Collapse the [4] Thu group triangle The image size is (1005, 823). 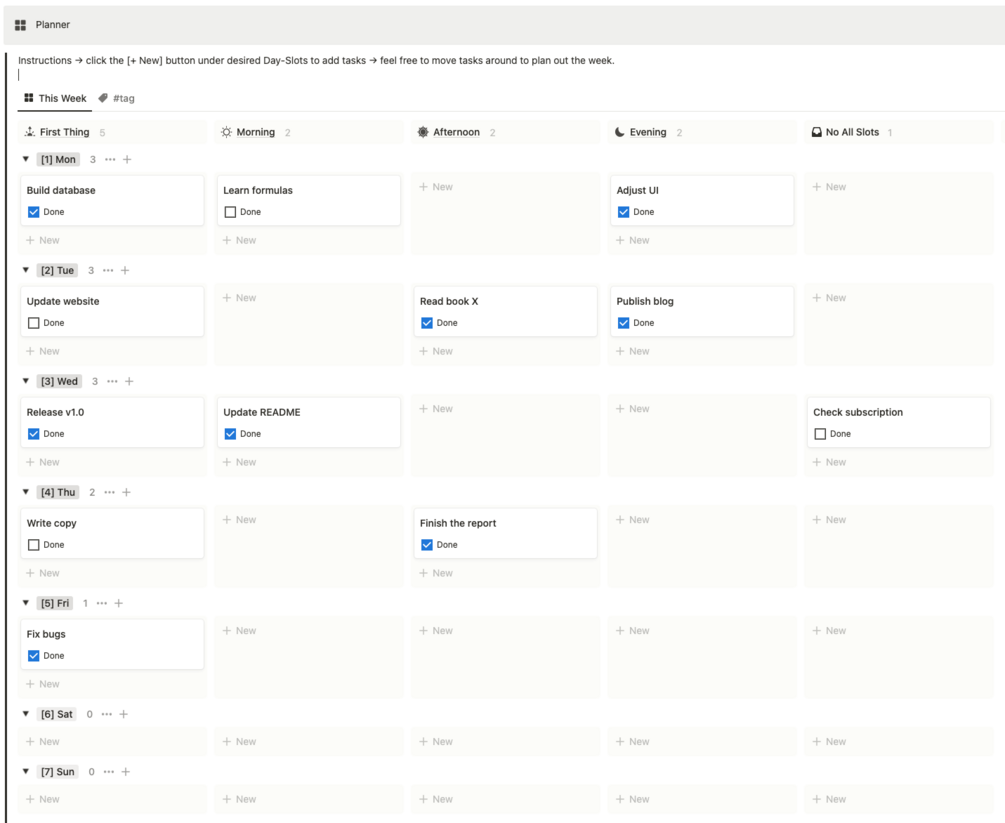(x=26, y=493)
